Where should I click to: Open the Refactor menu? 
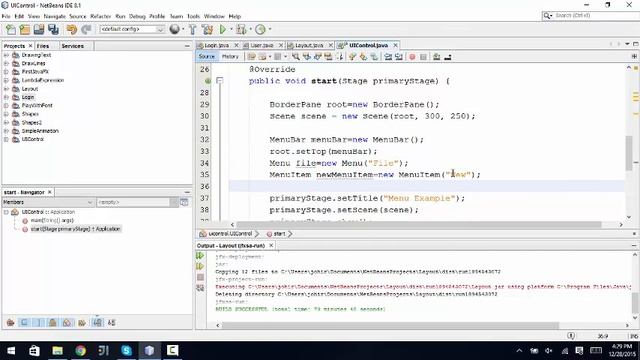click(x=100, y=16)
